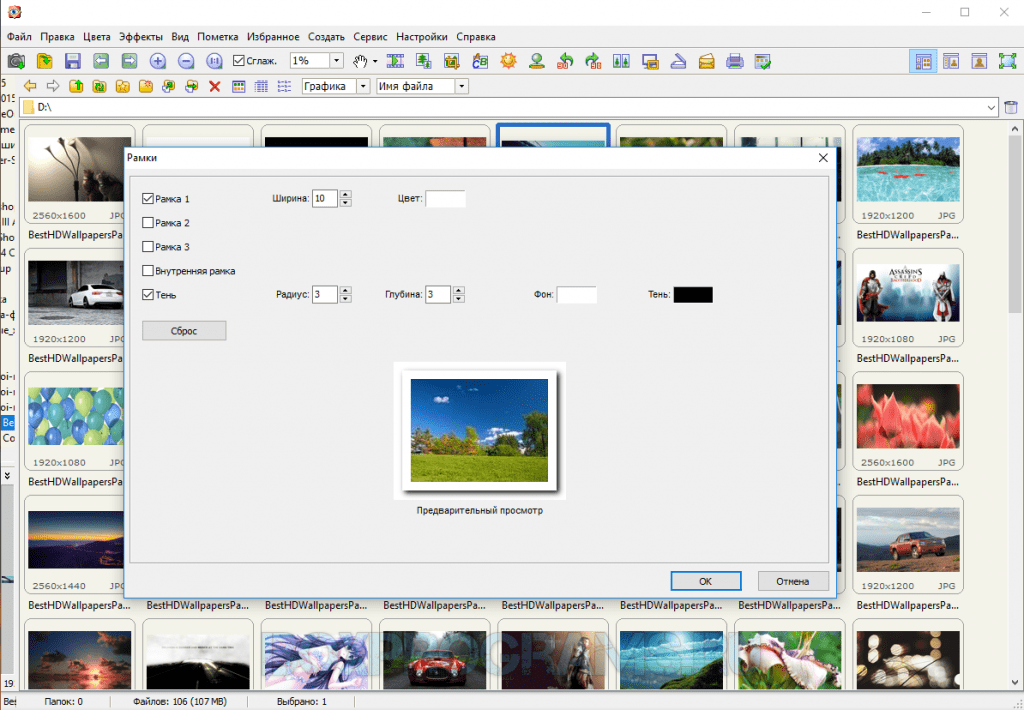Open the Имя файла sort dropdown

[x=462, y=86]
